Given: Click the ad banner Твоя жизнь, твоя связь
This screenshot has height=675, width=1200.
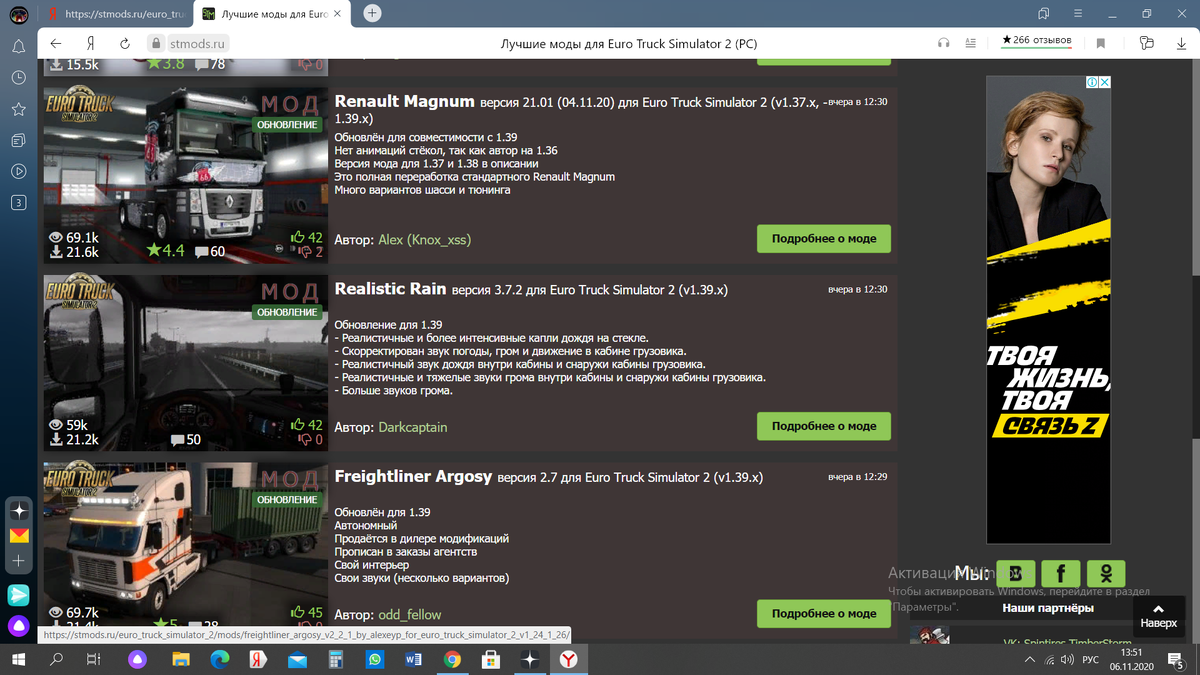Looking at the screenshot, I should click(1049, 310).
